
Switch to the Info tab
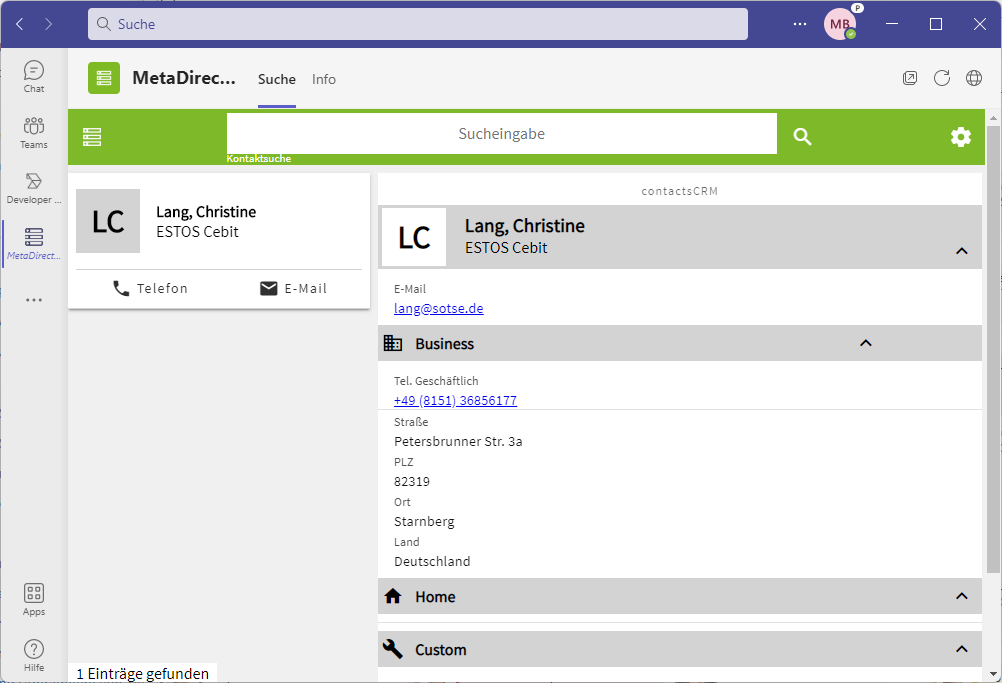pyautogui.click(x=324, y=79)
